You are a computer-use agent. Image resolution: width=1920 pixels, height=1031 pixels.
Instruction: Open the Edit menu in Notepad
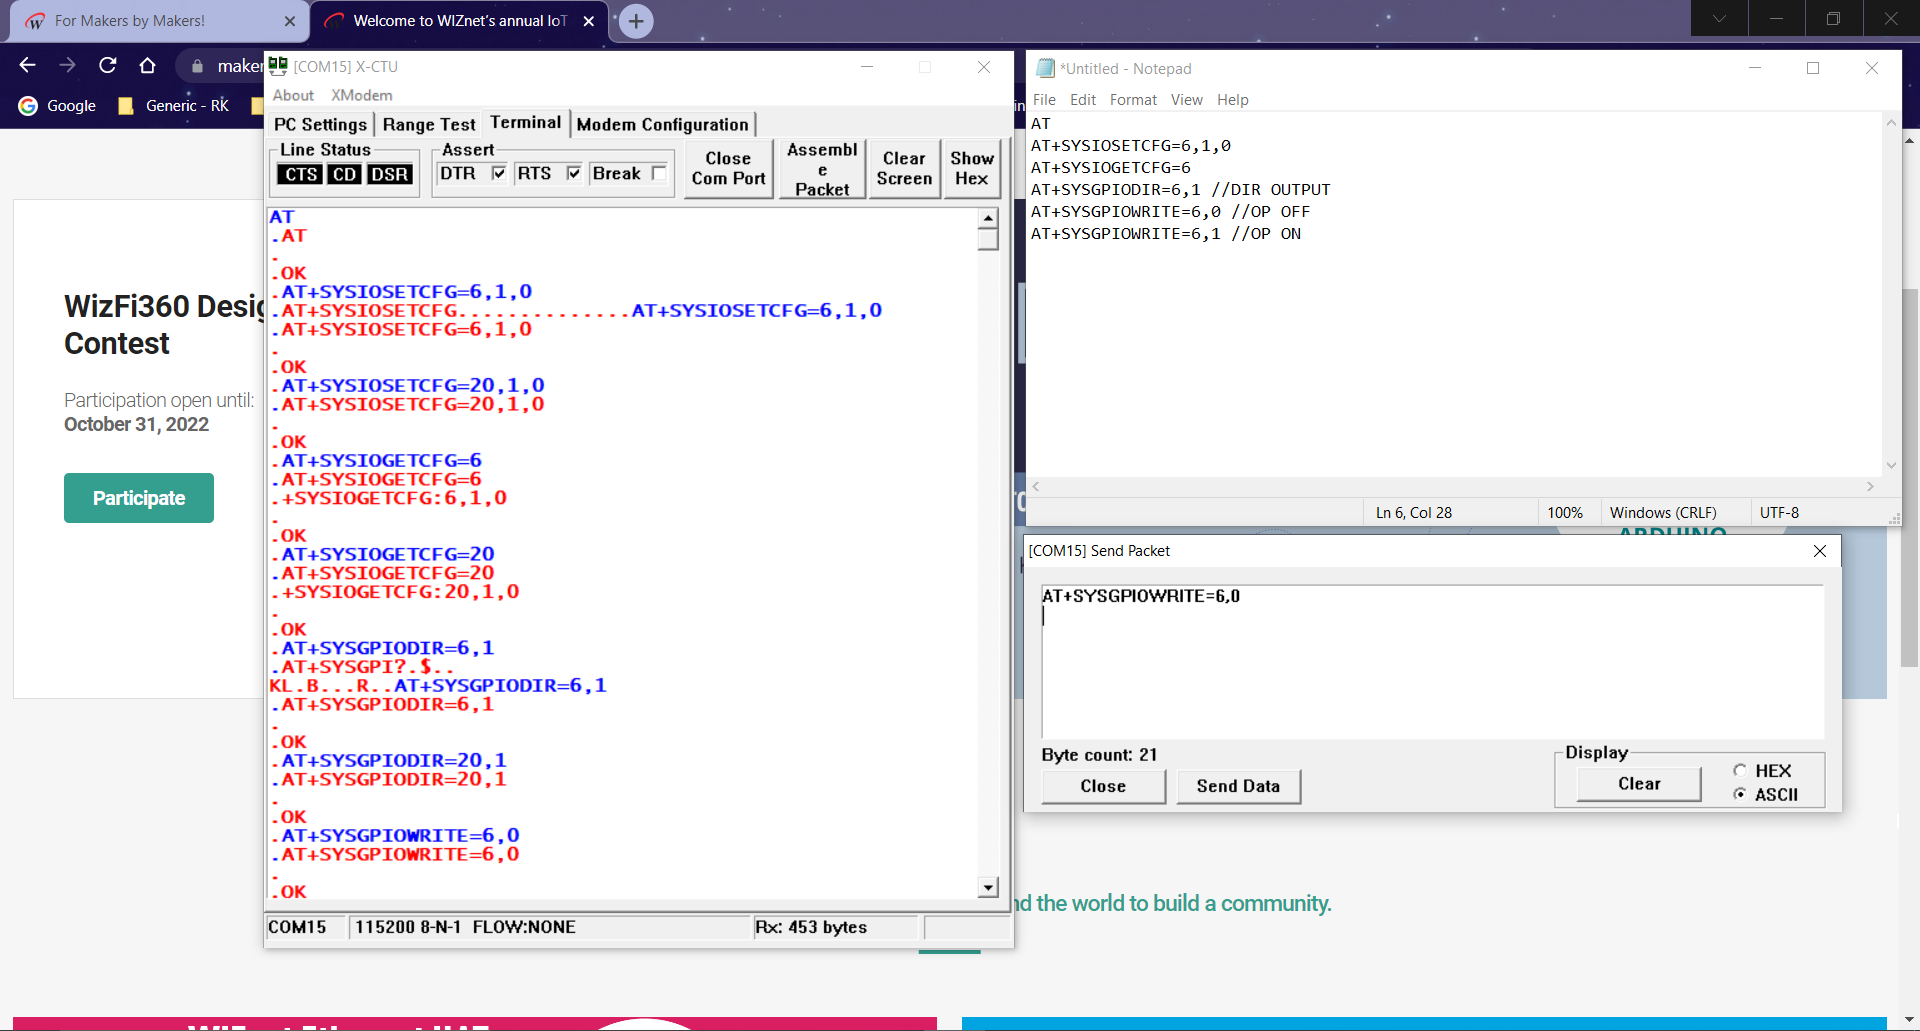(x=1083, y=100)
